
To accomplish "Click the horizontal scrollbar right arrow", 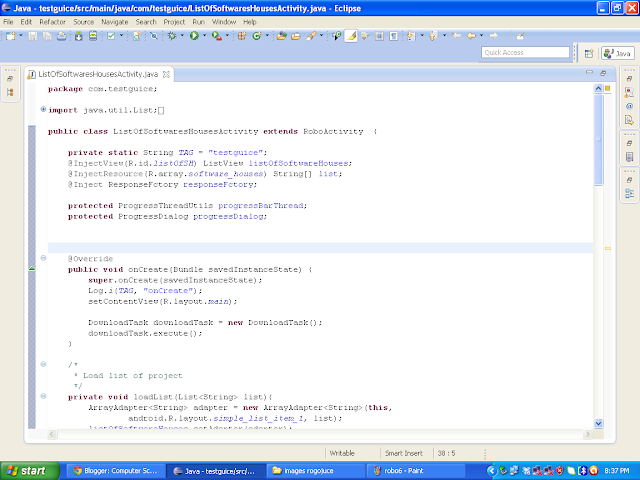I will [x=588, y=434].
